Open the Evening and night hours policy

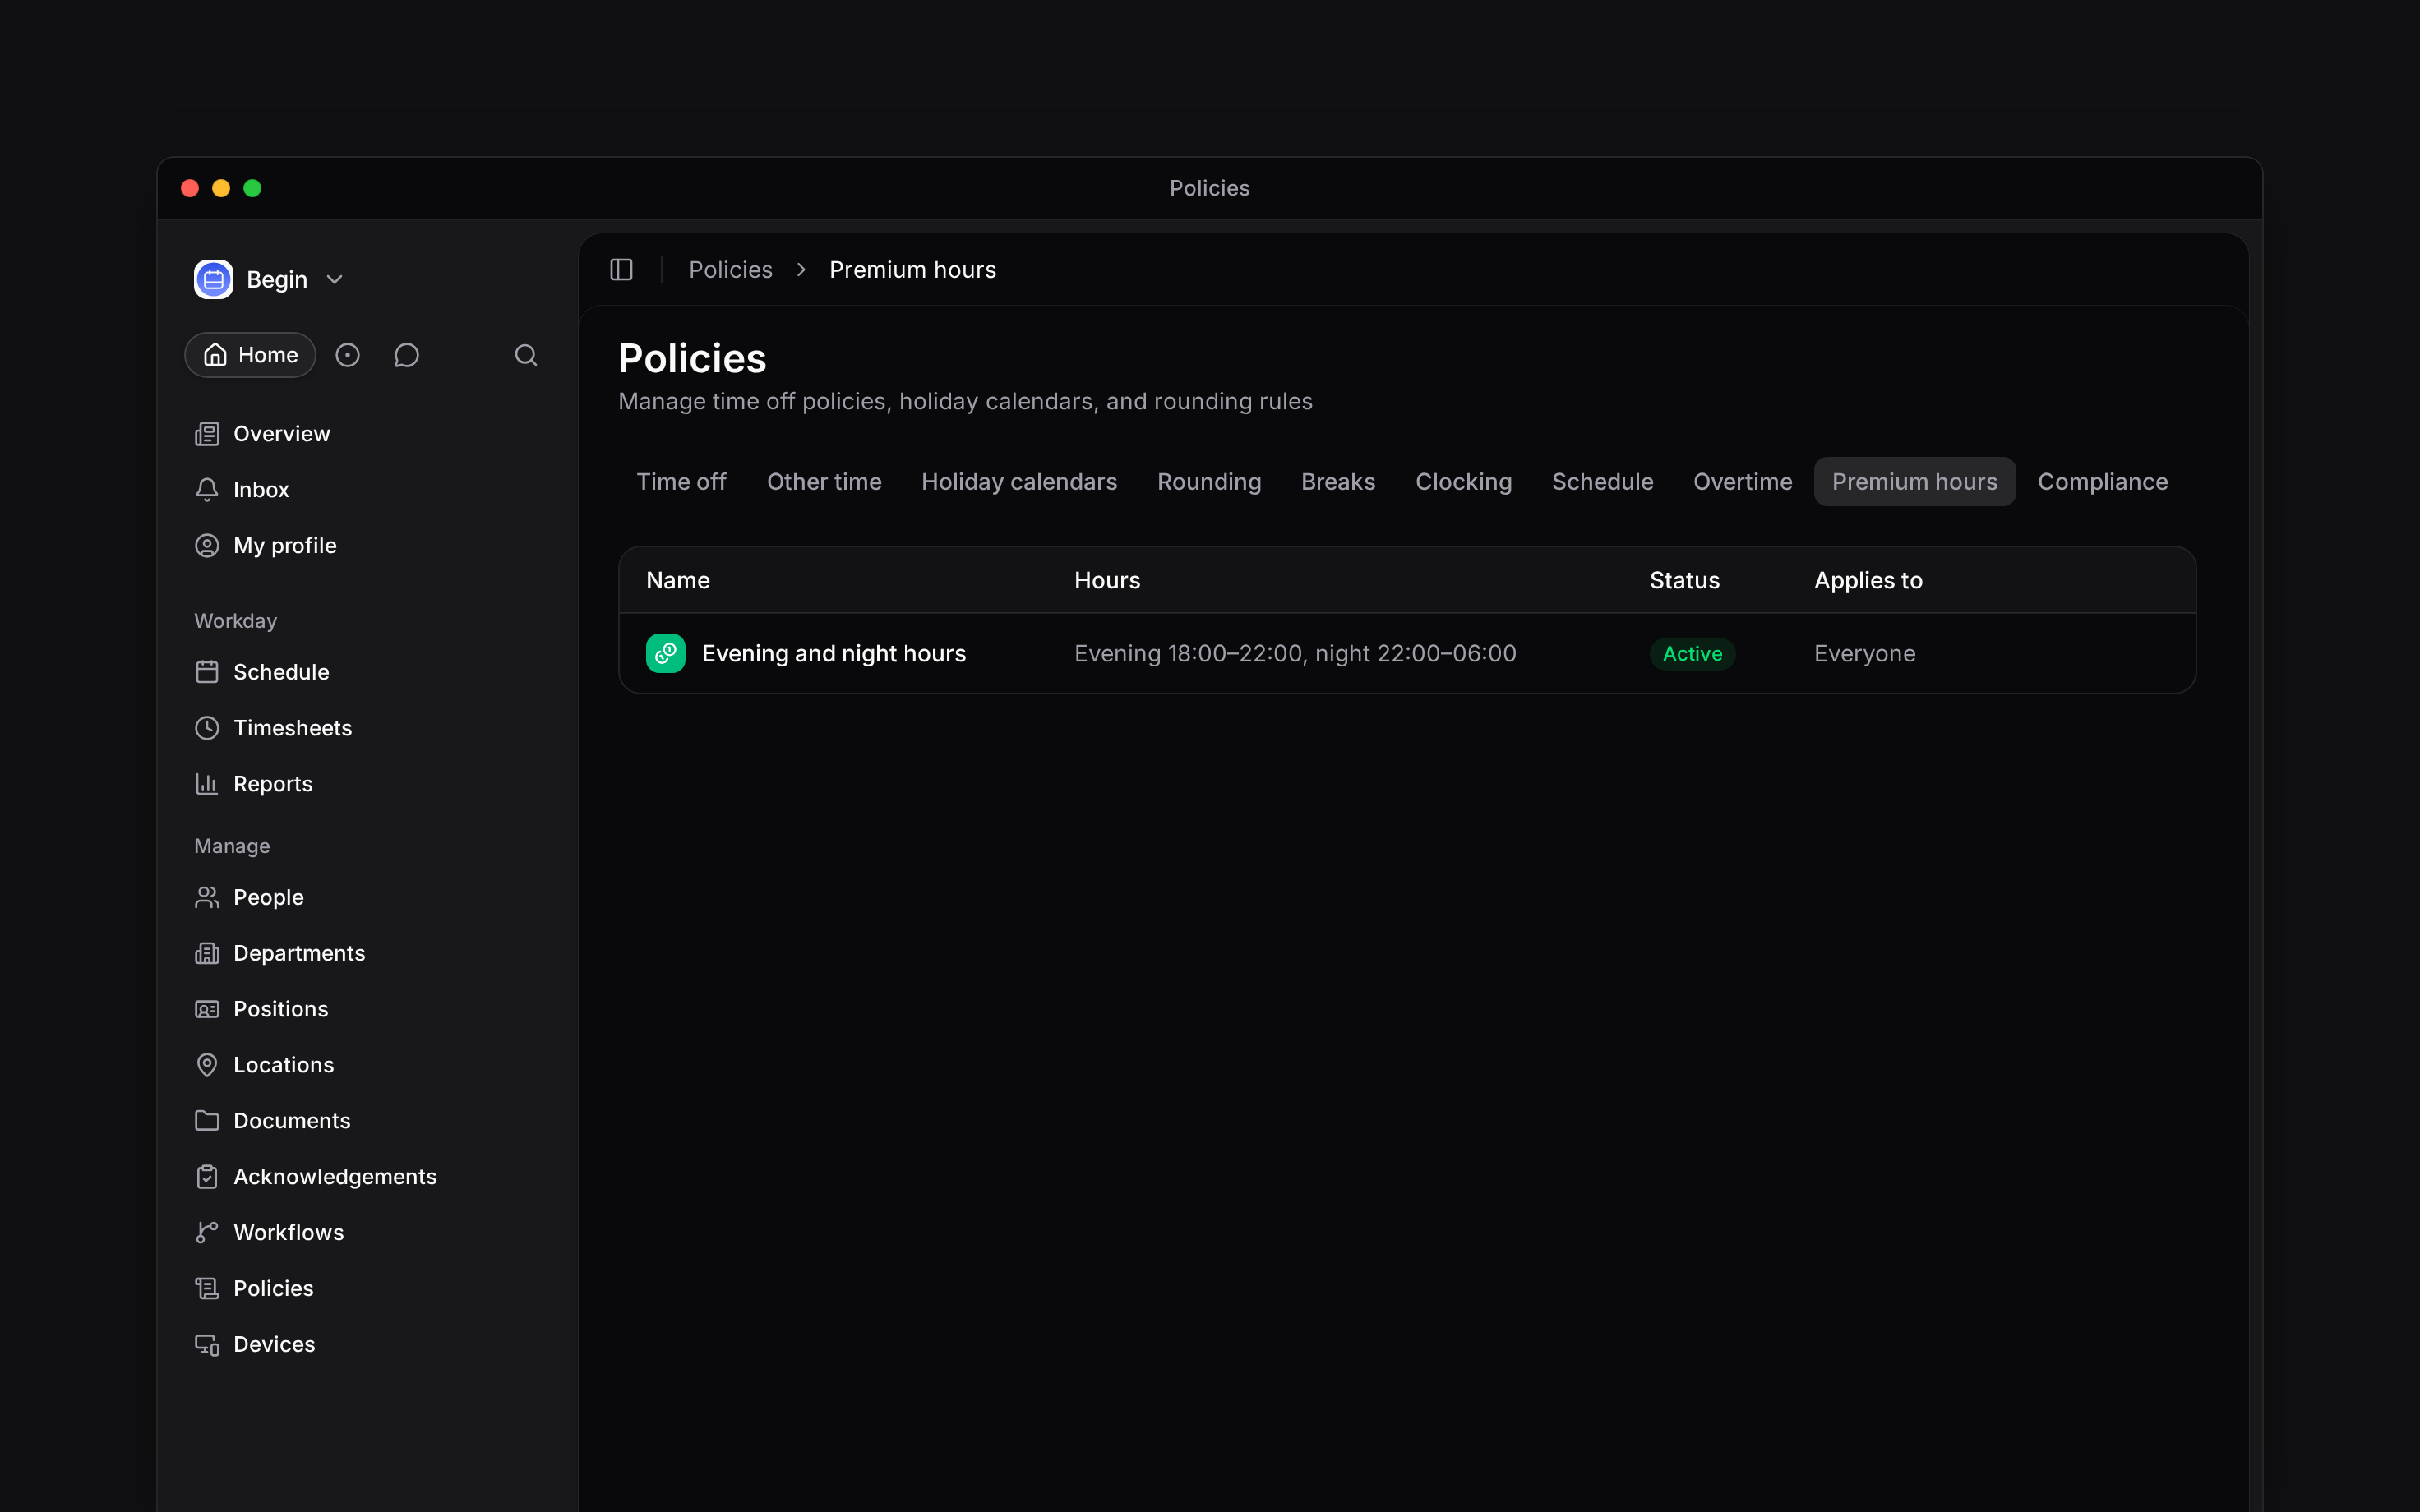point(834,654)
